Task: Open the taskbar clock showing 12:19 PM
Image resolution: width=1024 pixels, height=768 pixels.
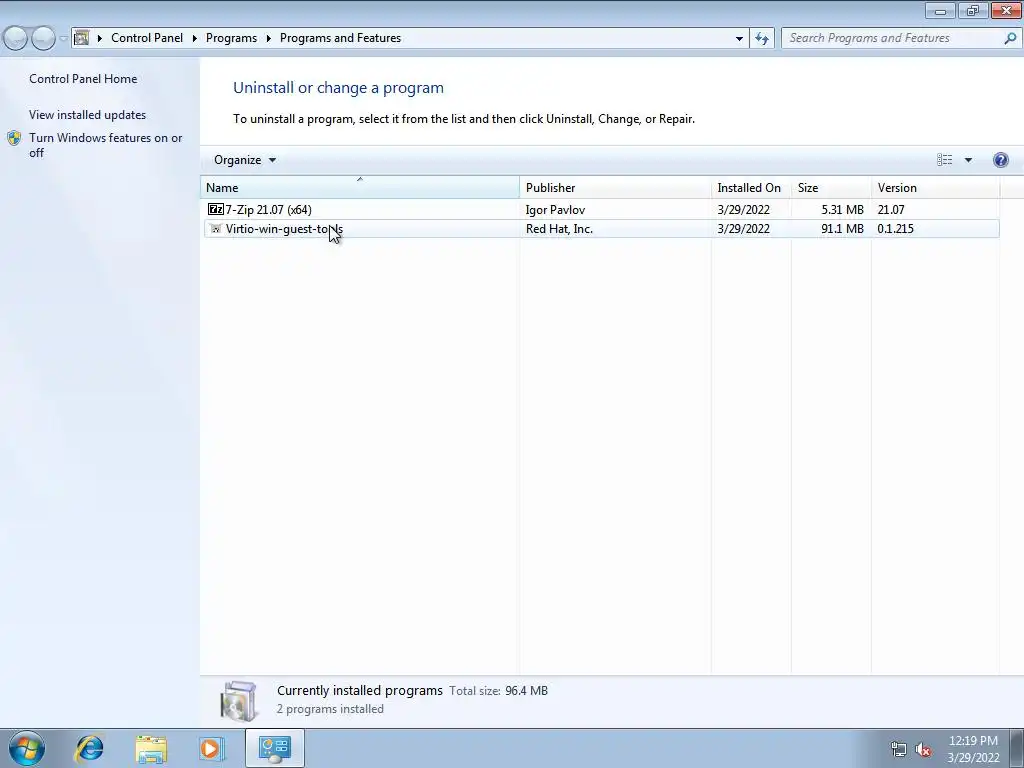Action: click(x=973, y=749)
